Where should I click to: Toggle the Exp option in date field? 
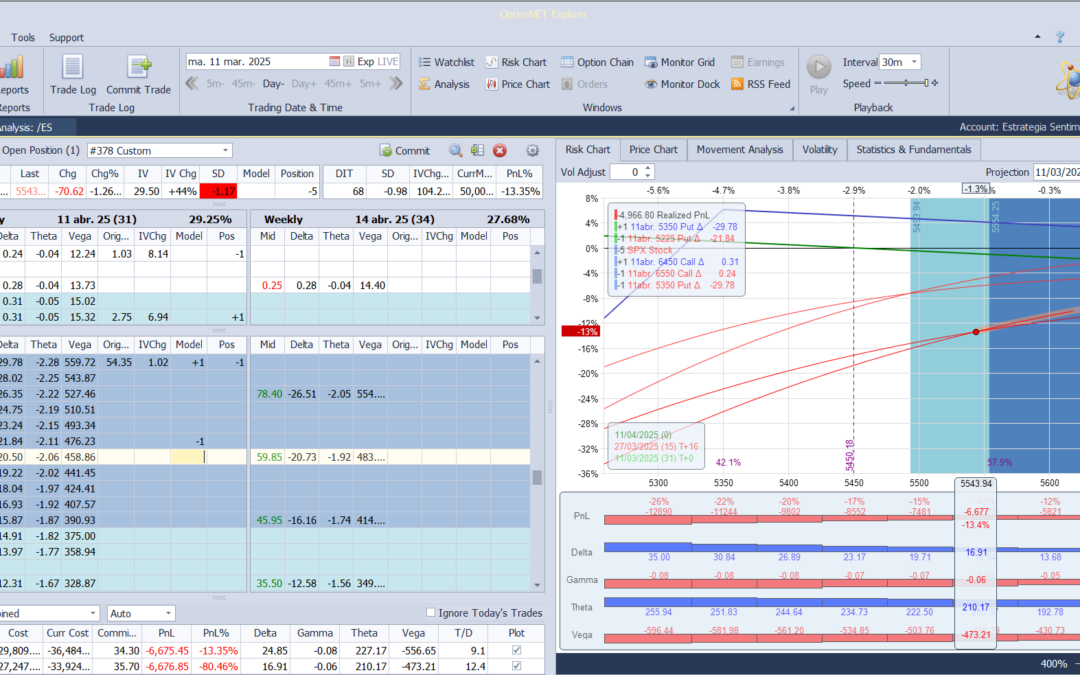(366, 61)
